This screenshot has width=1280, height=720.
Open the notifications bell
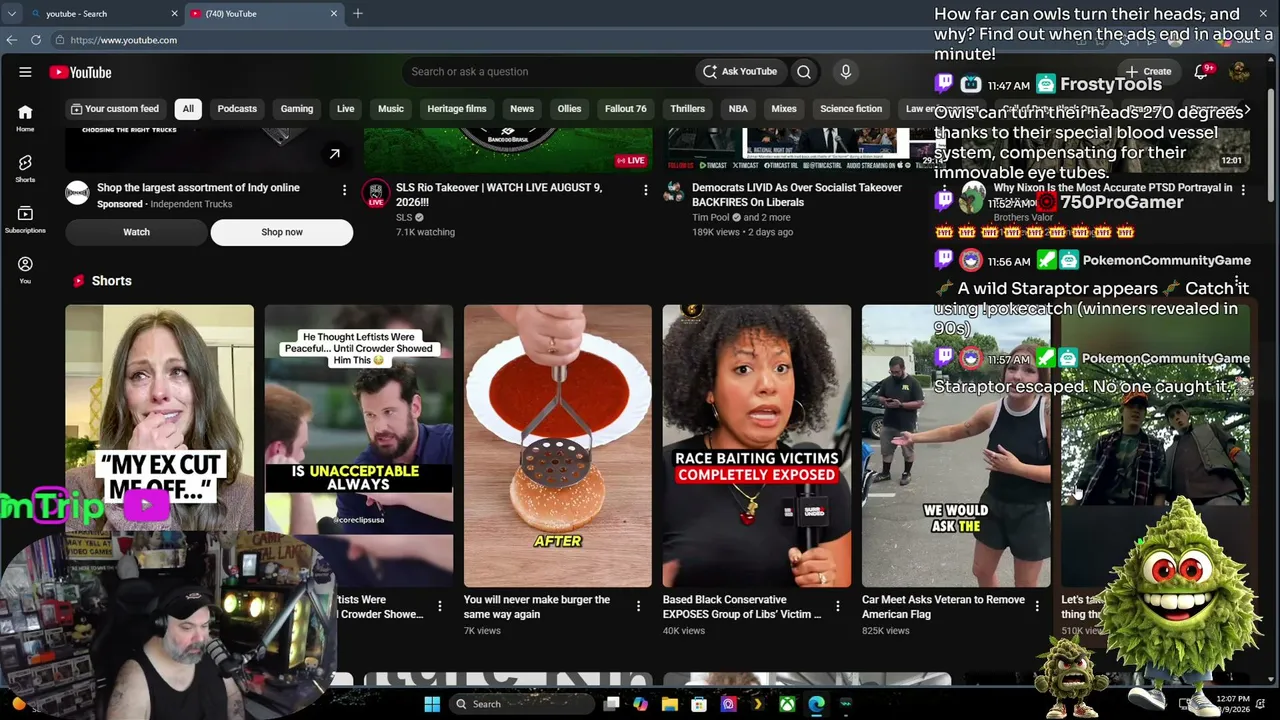click(x=1201, y=72)
